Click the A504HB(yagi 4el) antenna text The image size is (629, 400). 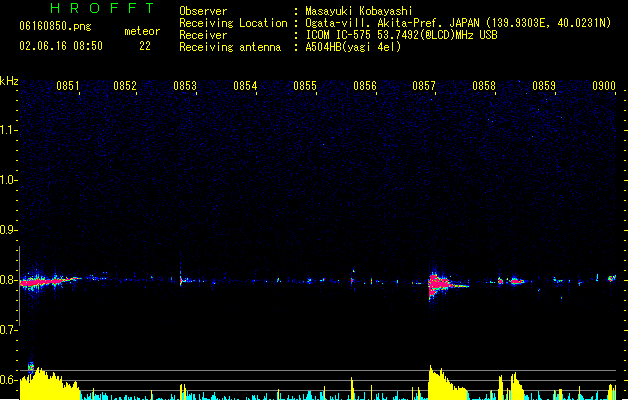click(353, 47)
